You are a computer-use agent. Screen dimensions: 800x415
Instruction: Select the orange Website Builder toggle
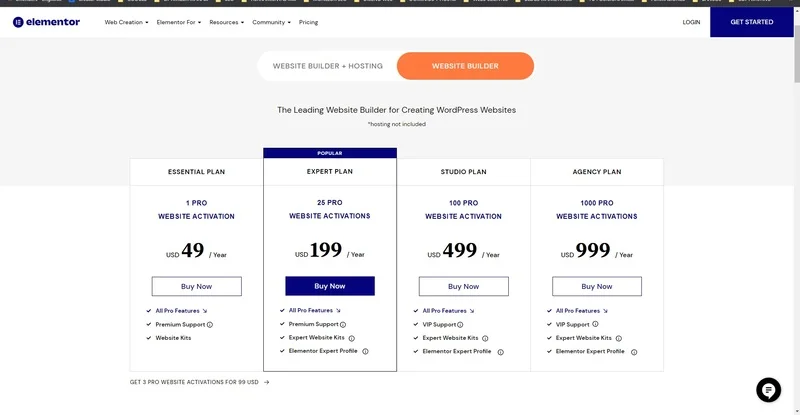point(465,66)
